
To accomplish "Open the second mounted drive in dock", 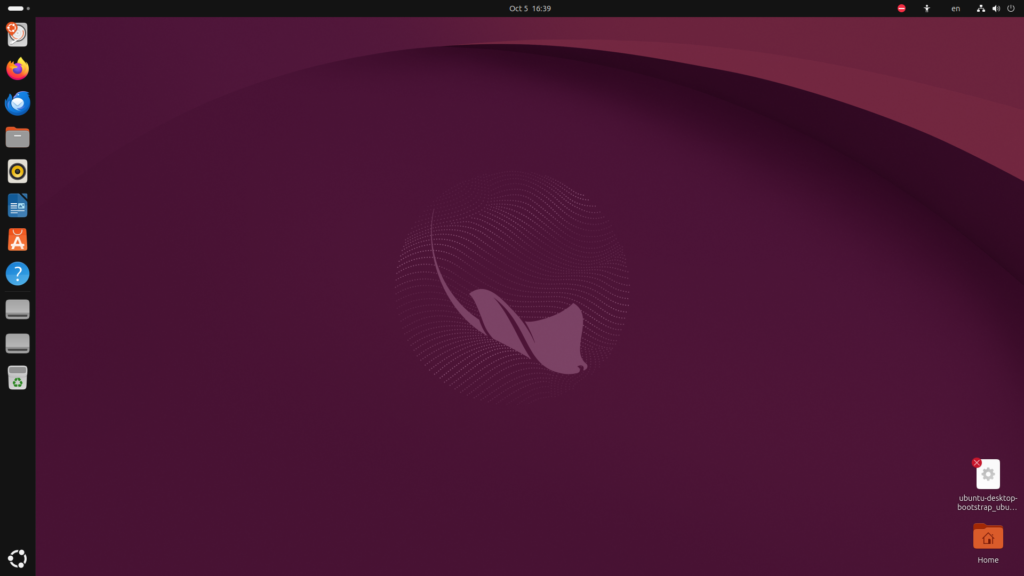I will 18,344.
